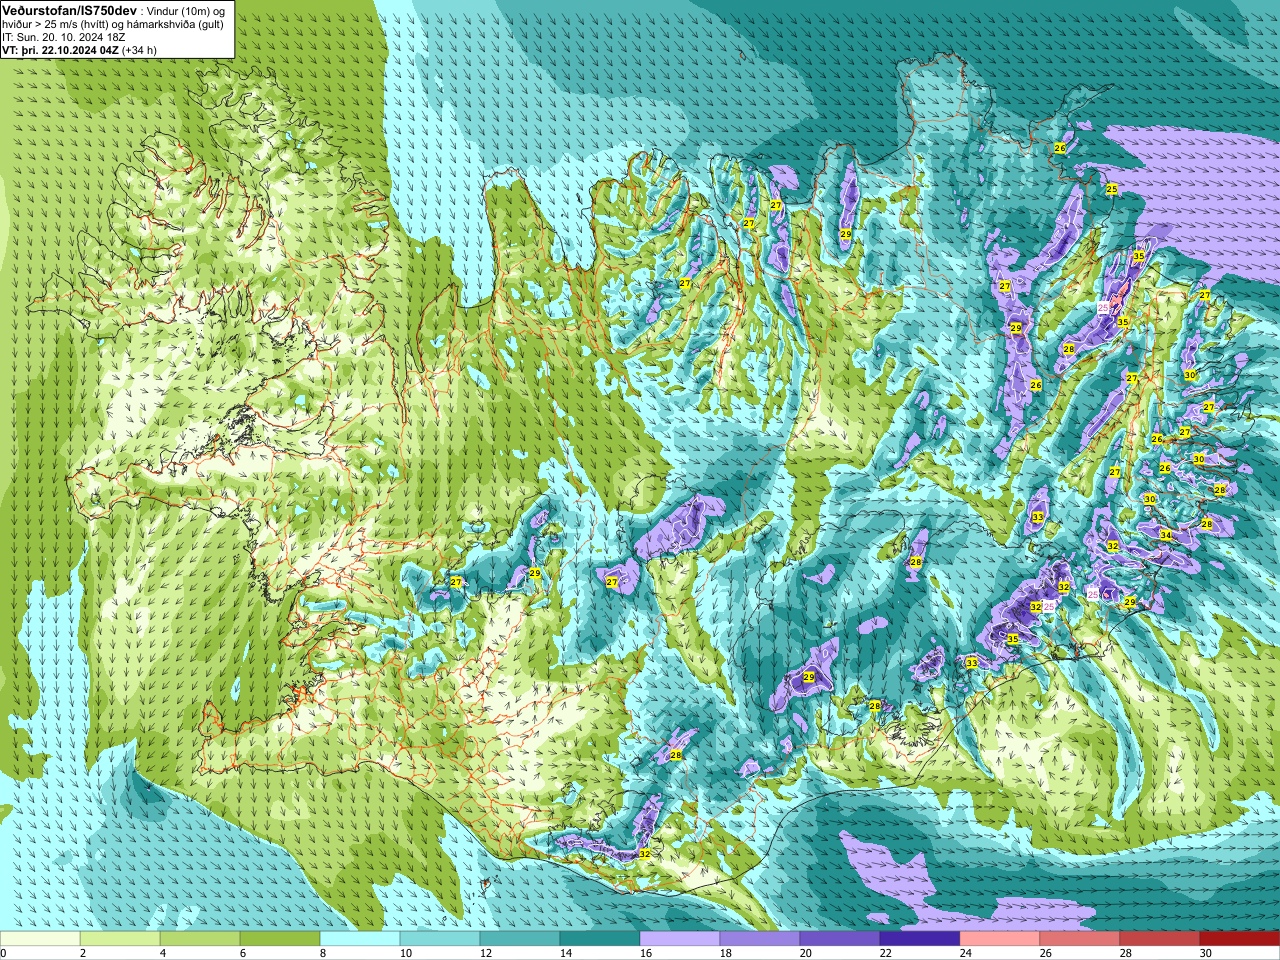Click the 6–8 m/s dark green swatch
The image size is (1280, 960).
(280, 938)
